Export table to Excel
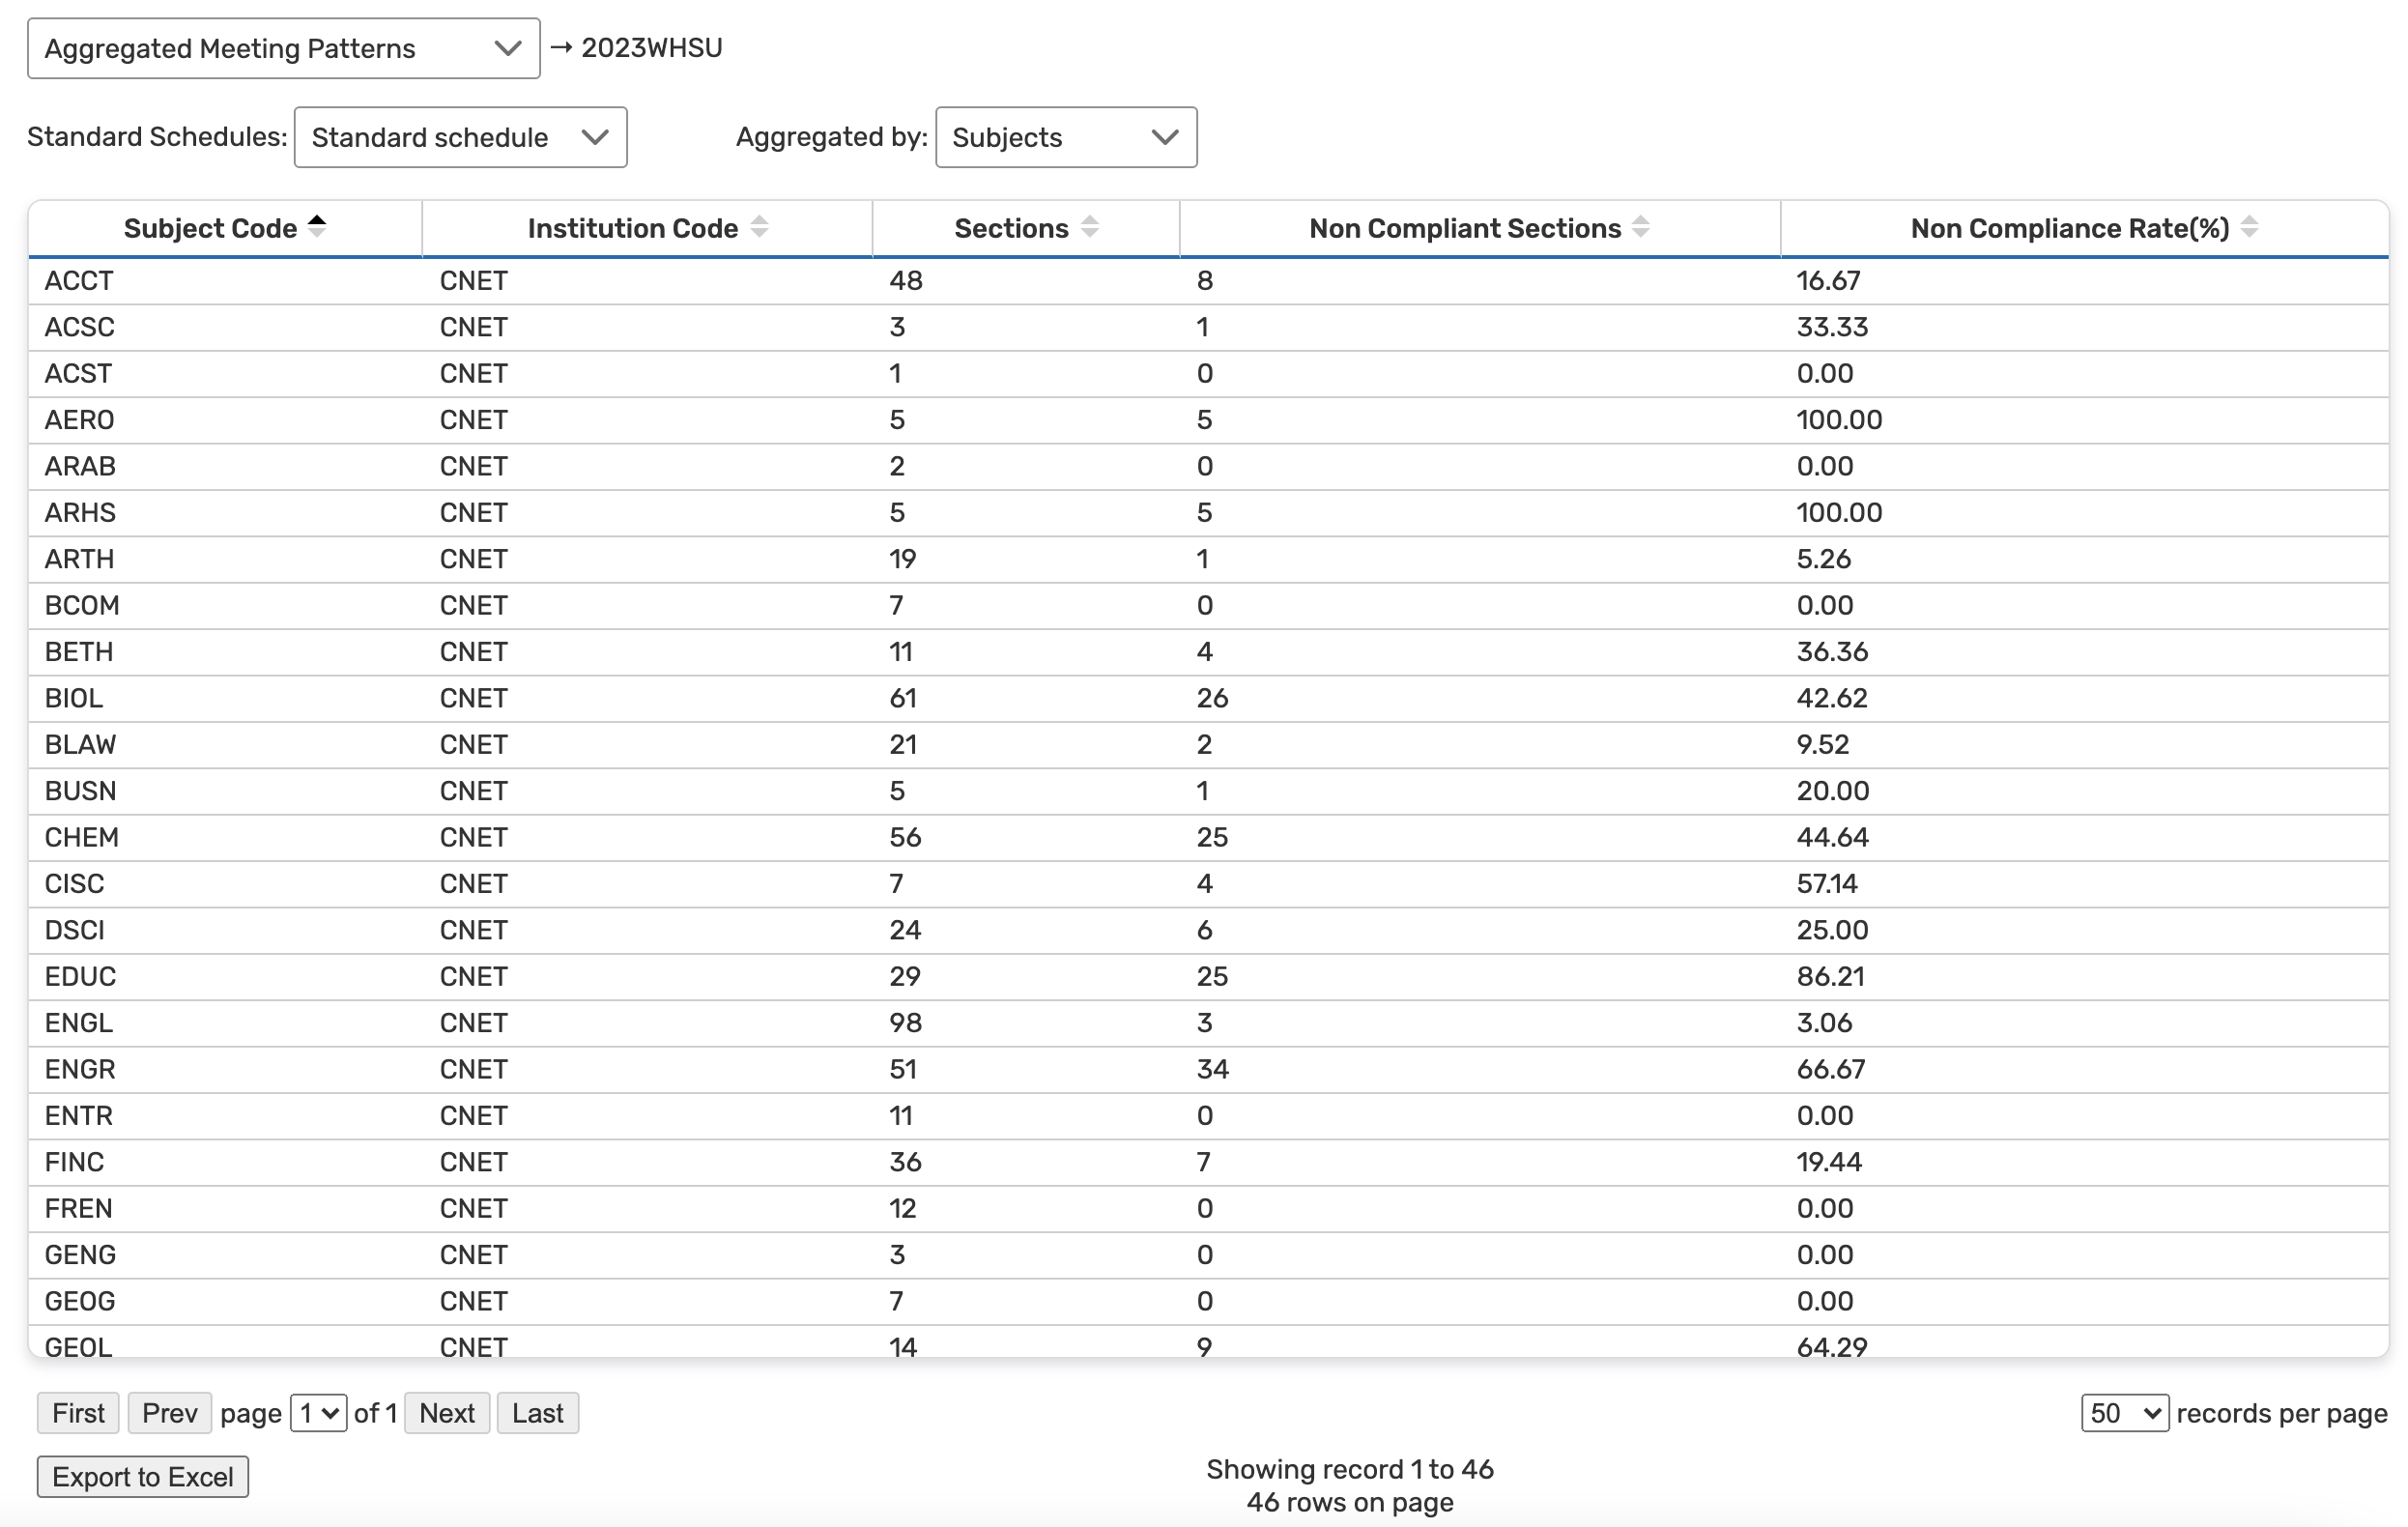The image size is (2408, 1527). click(142, 1477)
